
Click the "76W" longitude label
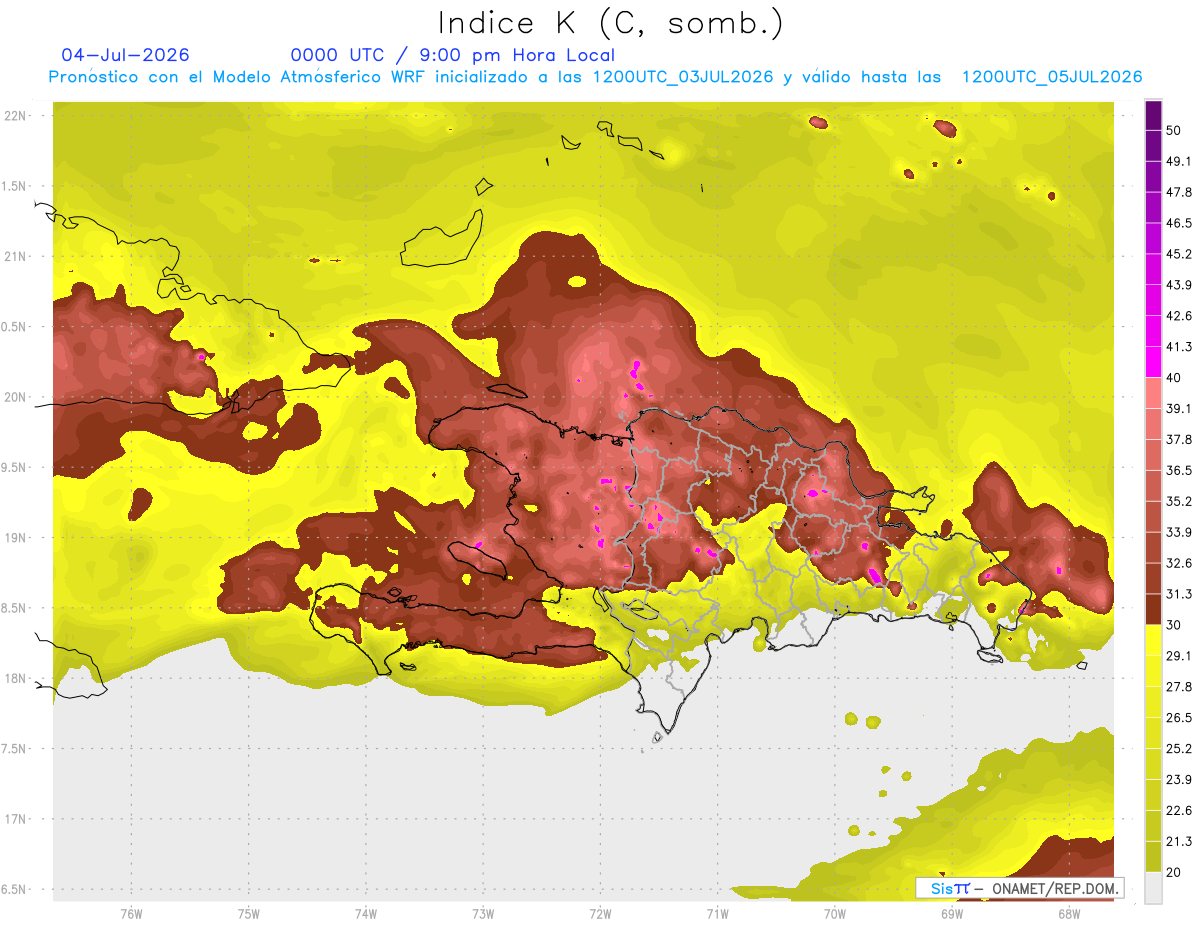pyautogui.click(x=131, y=913)
